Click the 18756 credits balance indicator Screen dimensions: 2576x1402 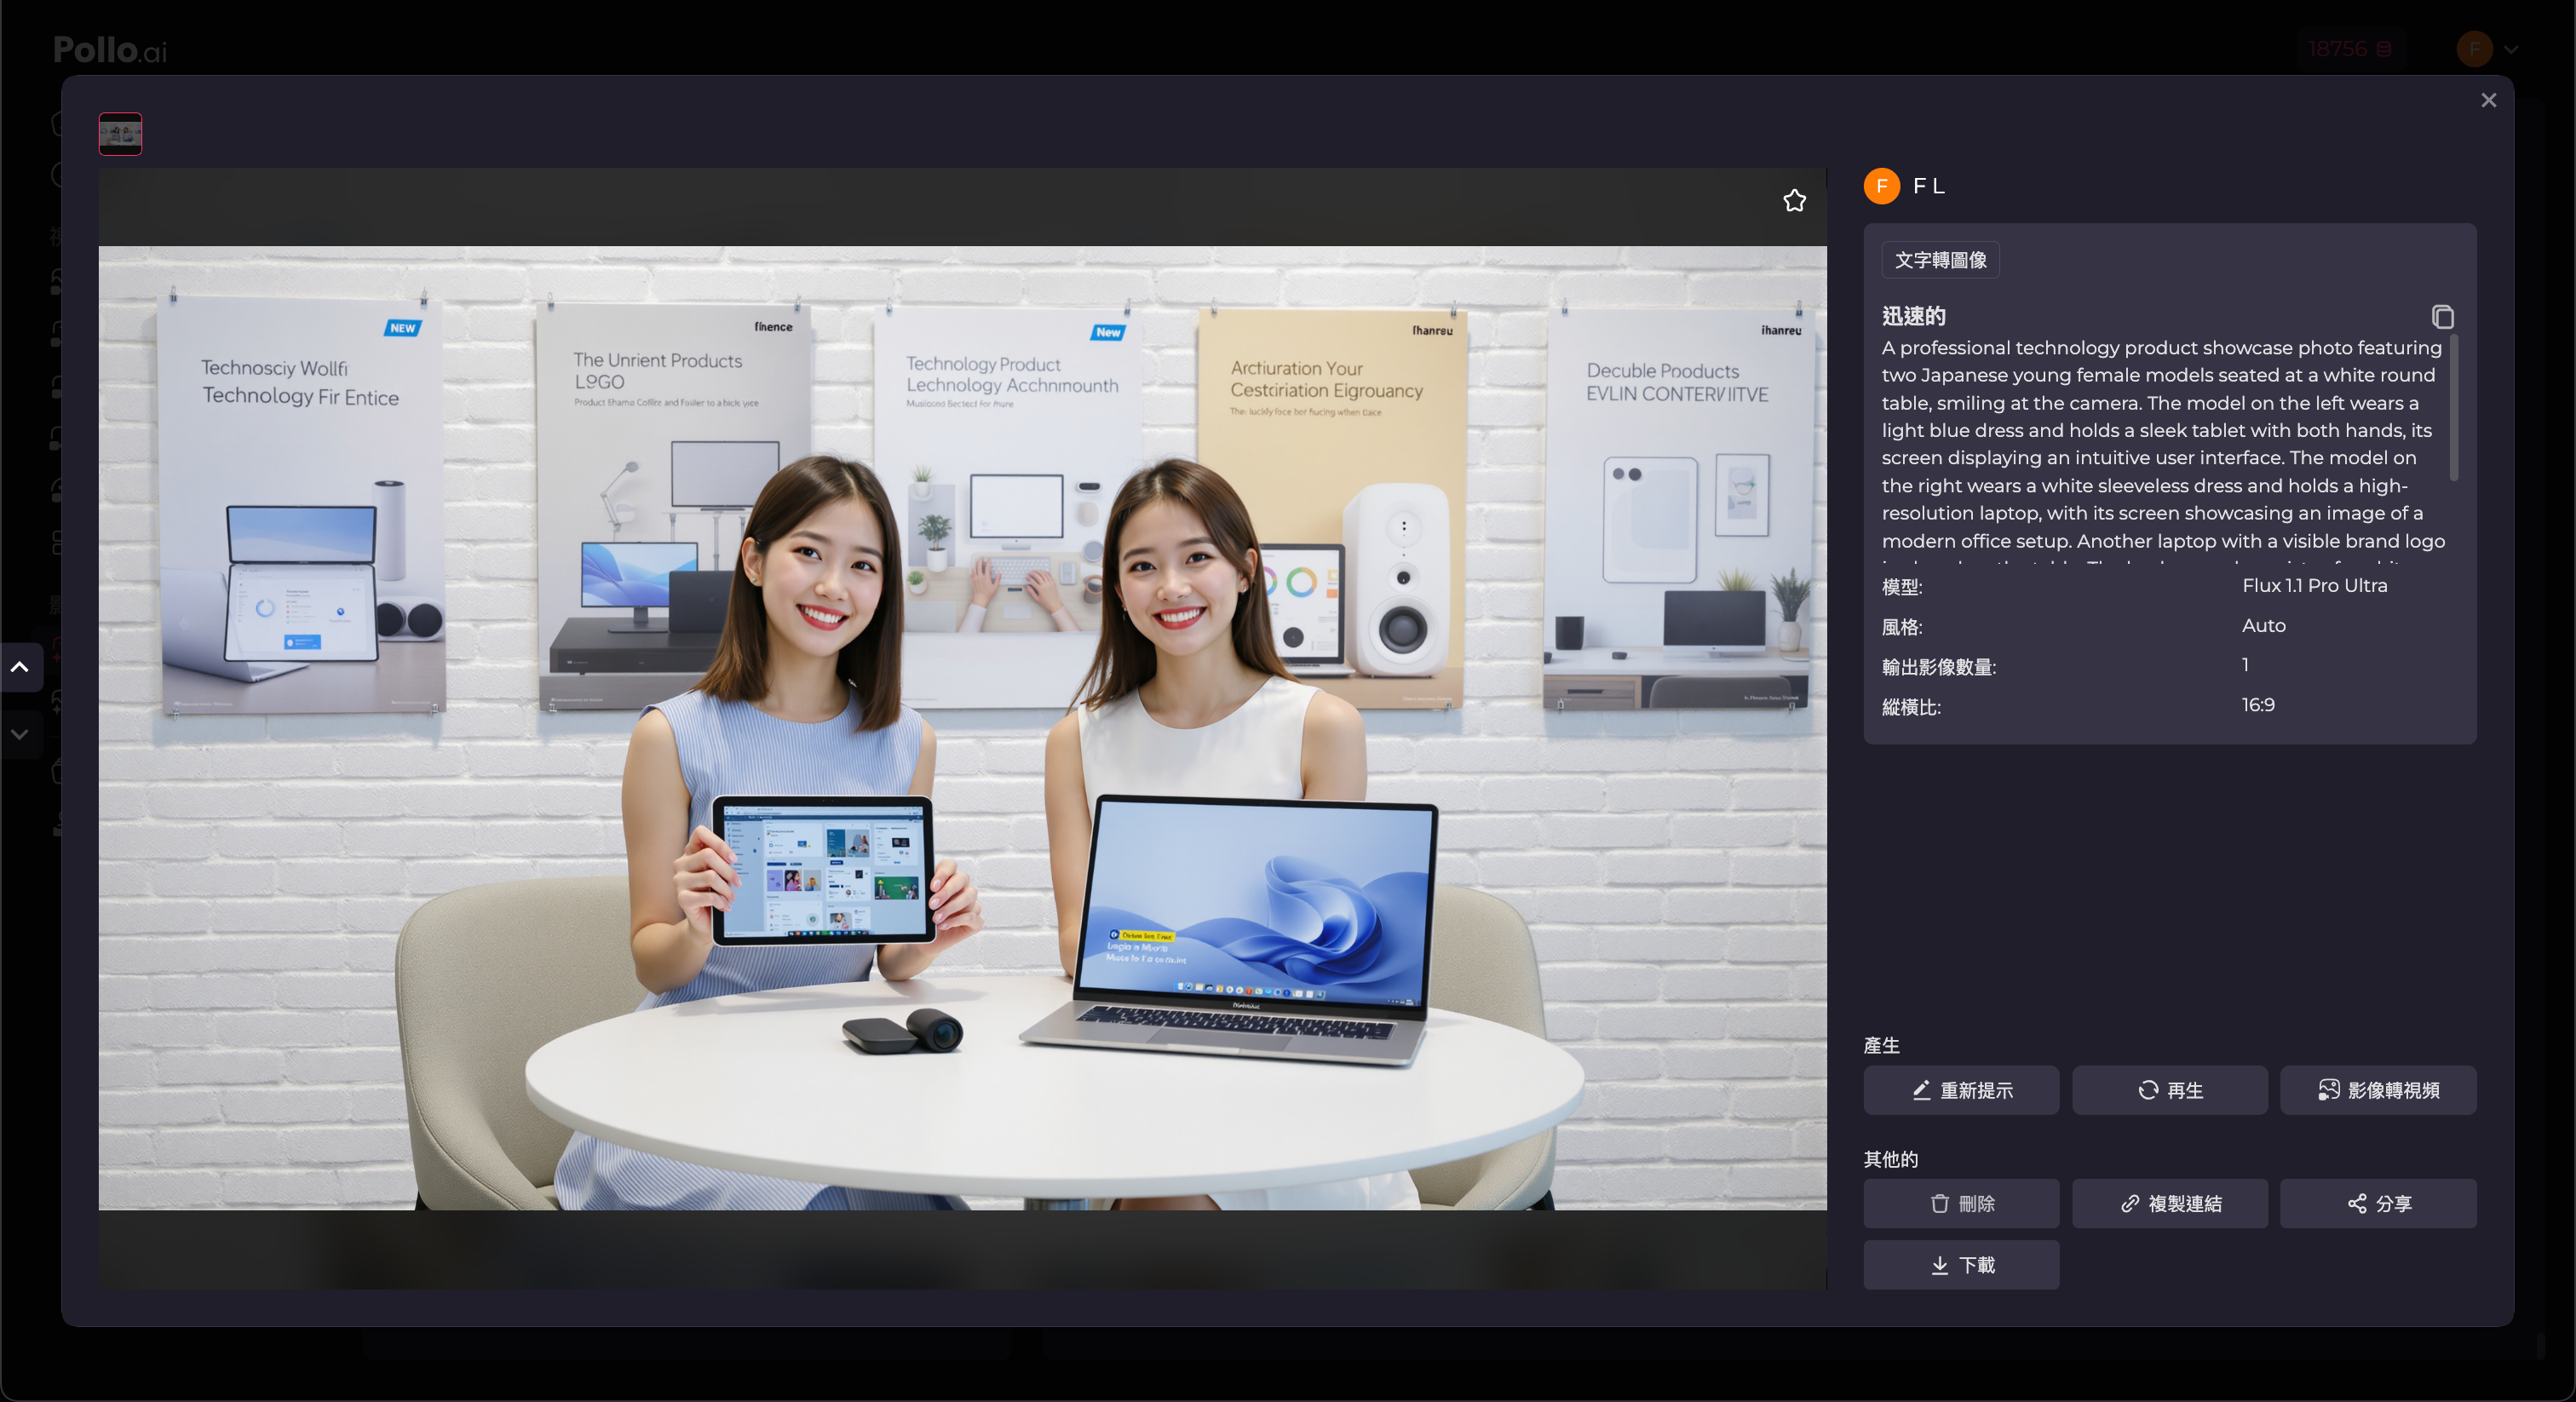point(2349,49)
